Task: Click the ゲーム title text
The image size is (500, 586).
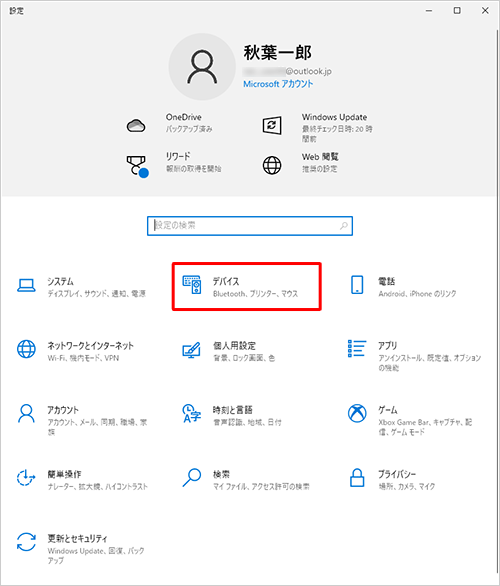Action: tap(388, 410)
